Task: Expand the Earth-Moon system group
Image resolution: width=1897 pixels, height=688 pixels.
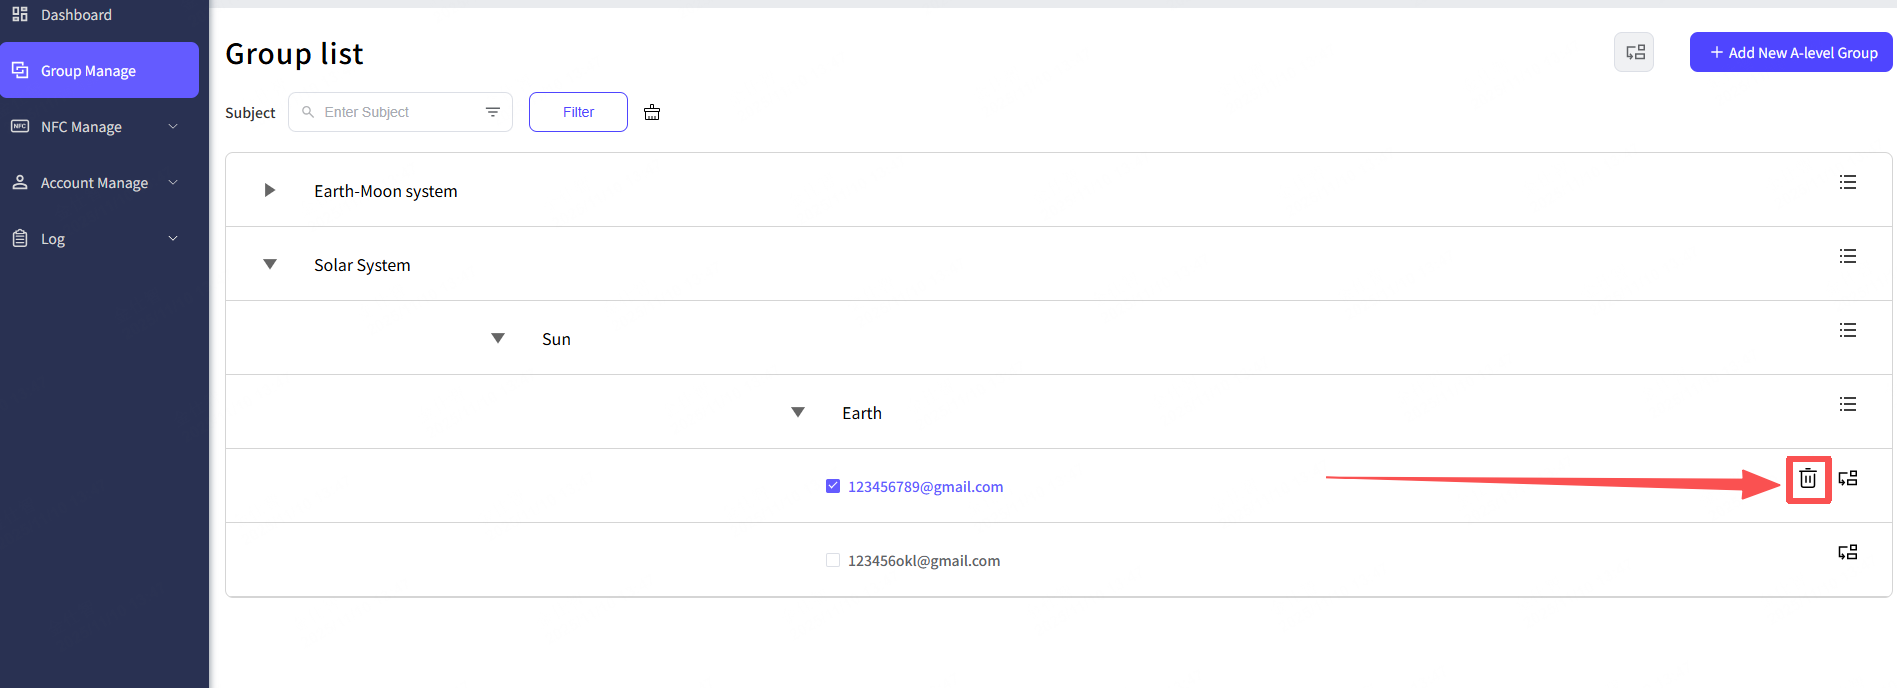Action: tap(269, 190)
